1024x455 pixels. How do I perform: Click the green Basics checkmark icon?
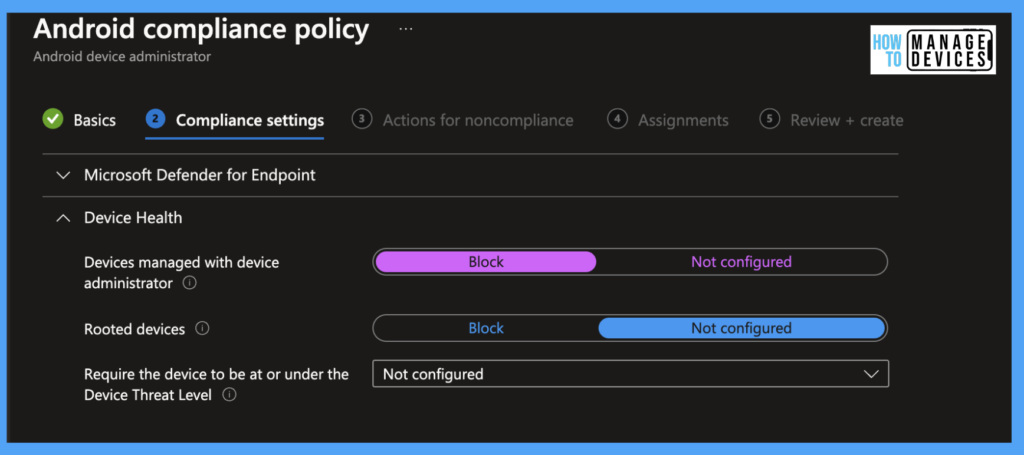point(52,119)
